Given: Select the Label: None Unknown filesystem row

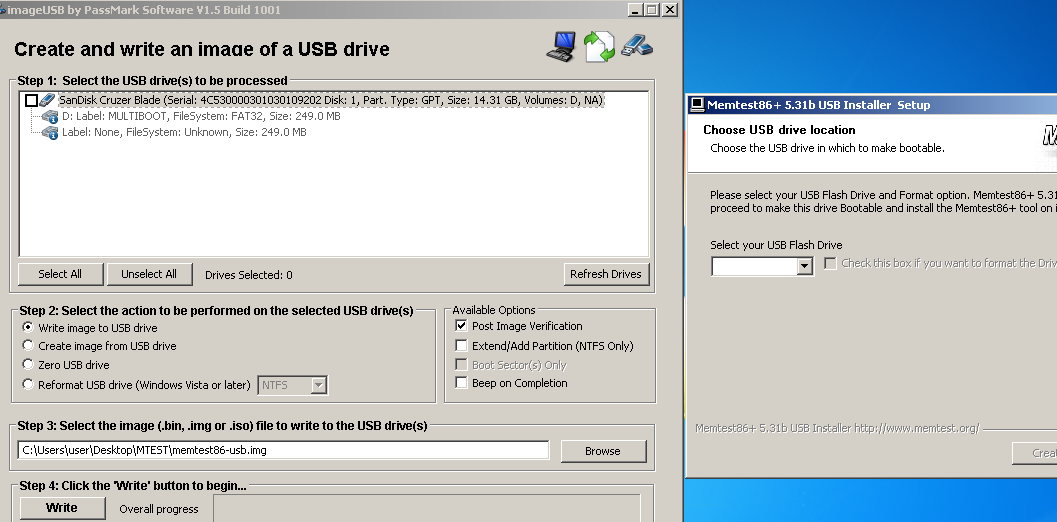Looking at the screenshot, I should [184, 132].
